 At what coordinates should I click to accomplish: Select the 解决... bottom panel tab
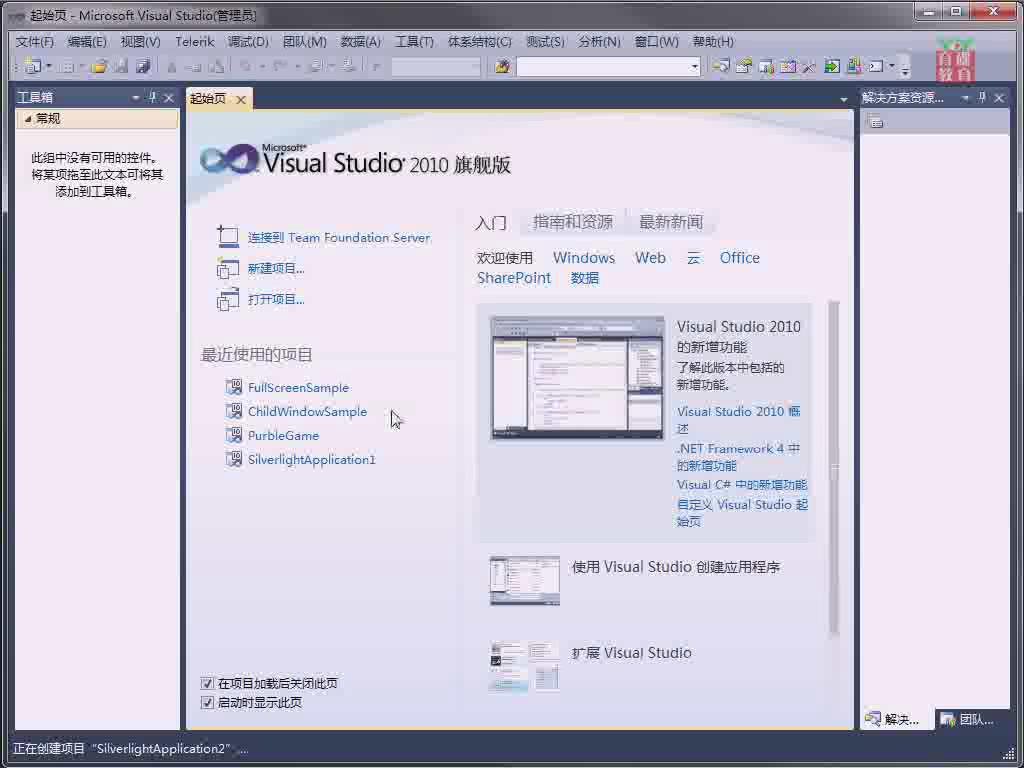[893, 719]
